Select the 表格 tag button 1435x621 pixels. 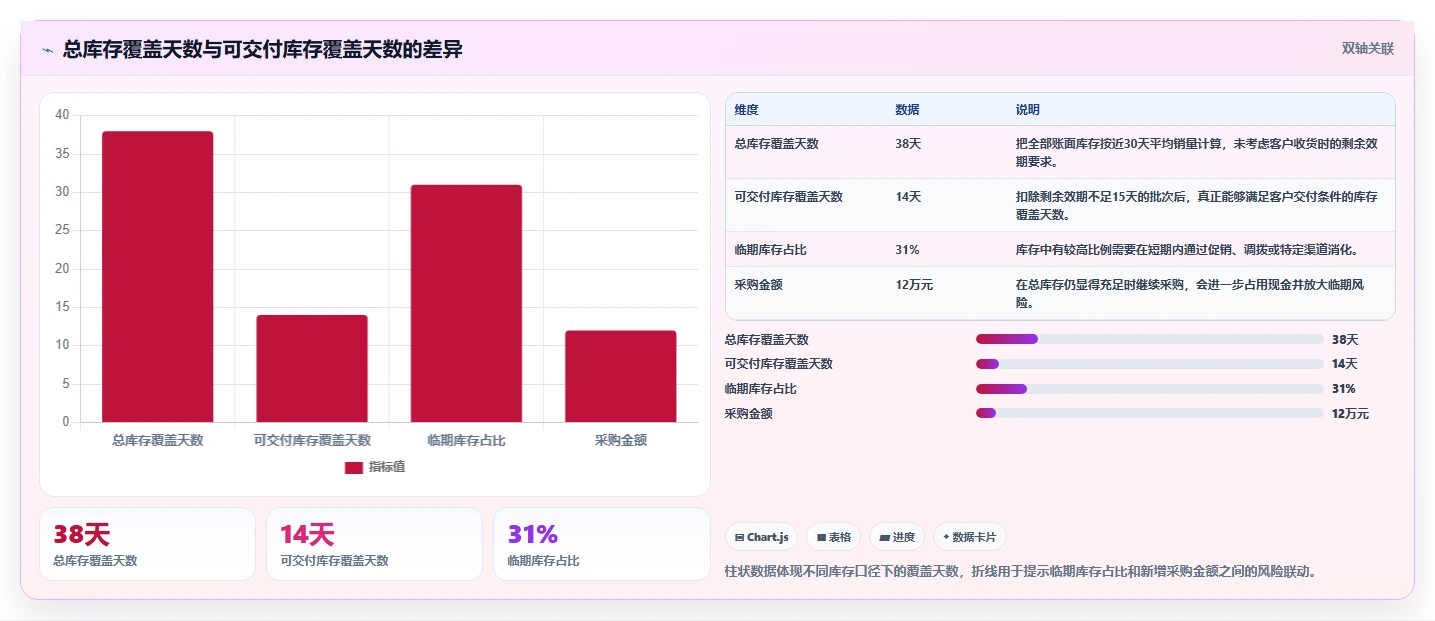[833, 537]
